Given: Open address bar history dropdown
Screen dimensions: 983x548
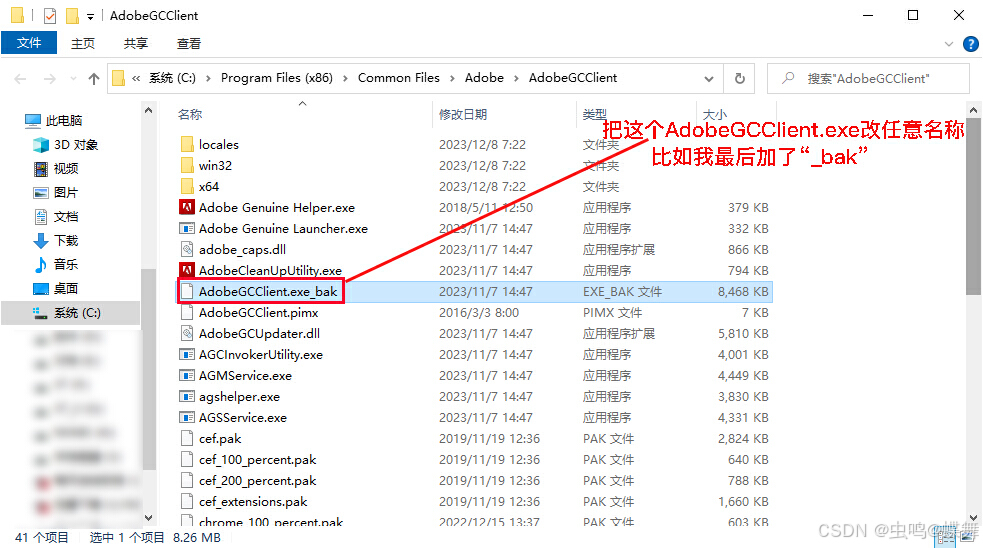Looking at the screenshot, I should click(x=709, y=79).
